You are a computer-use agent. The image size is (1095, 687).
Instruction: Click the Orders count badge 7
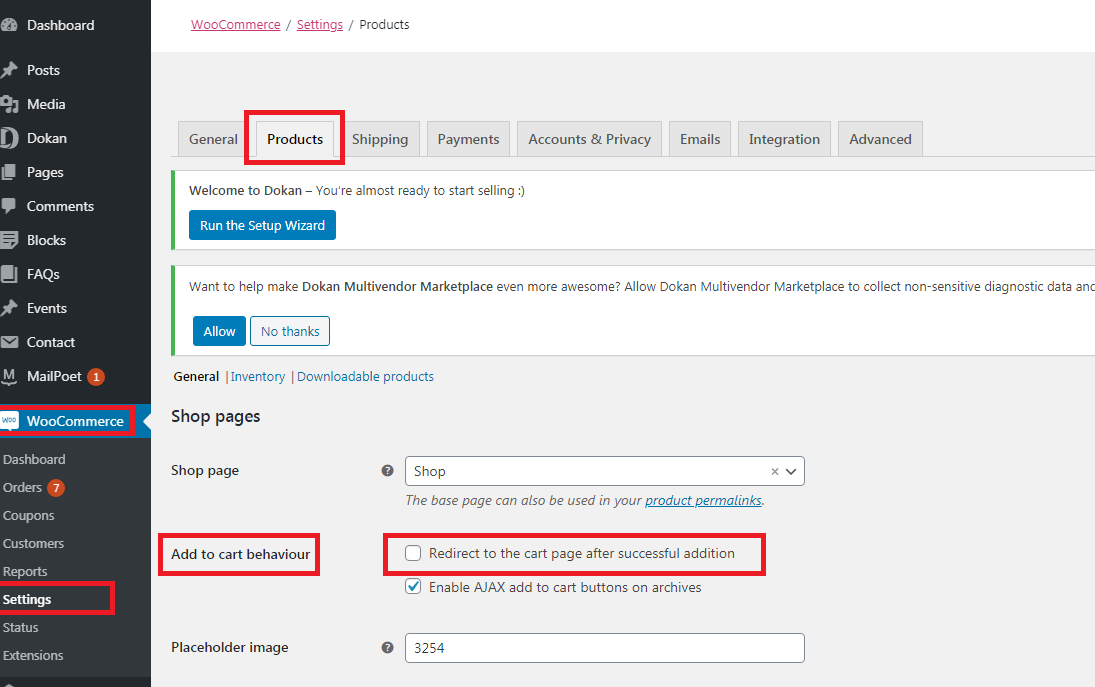(56, 487)
